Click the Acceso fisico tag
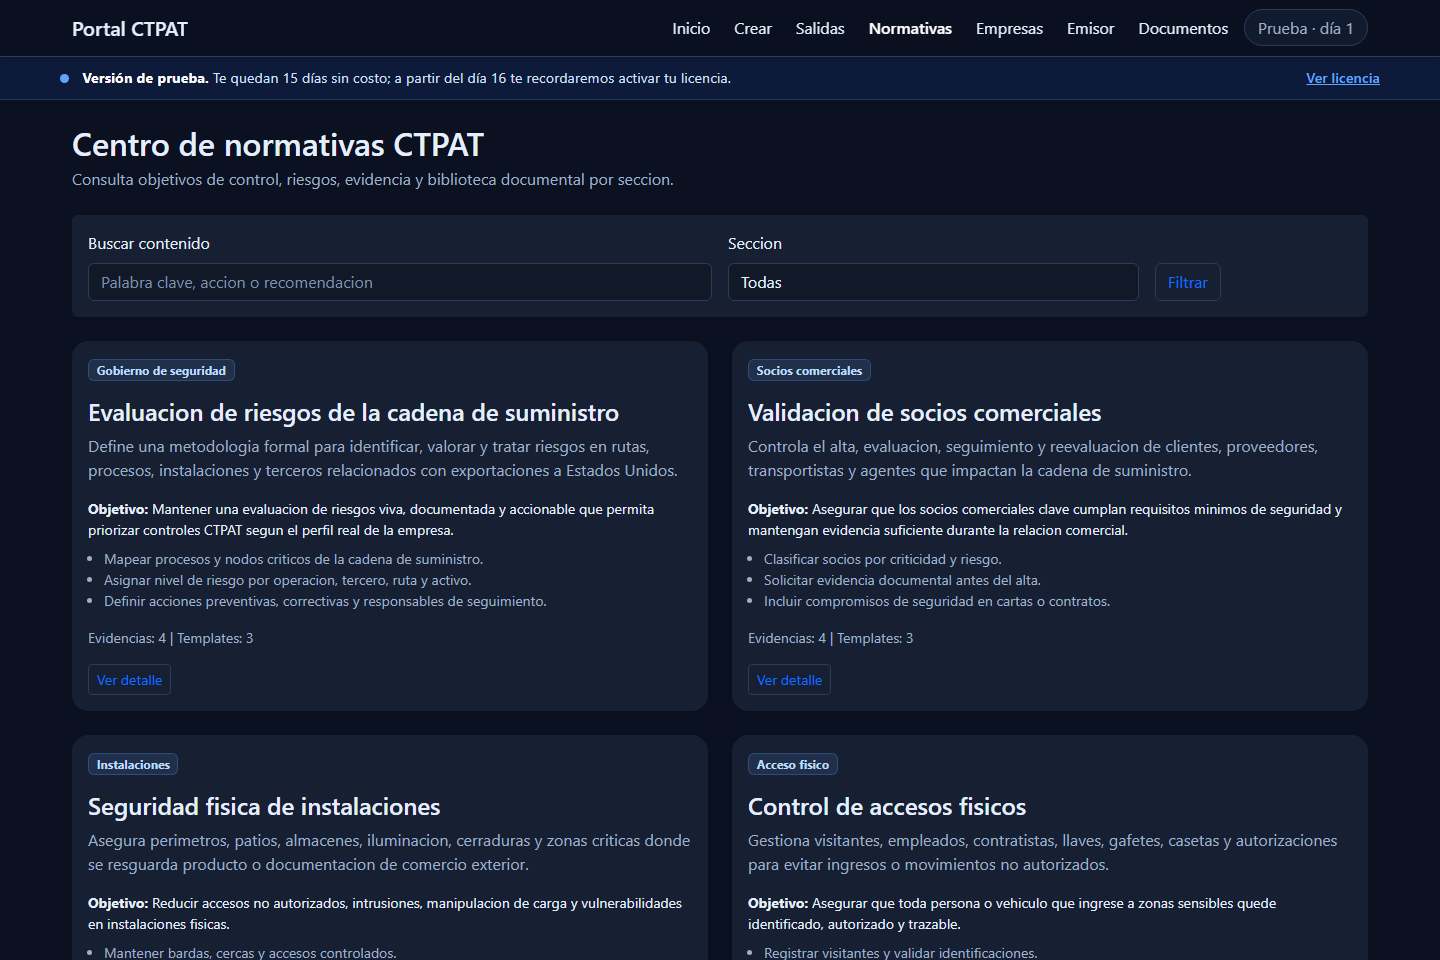 coord(793,764)
